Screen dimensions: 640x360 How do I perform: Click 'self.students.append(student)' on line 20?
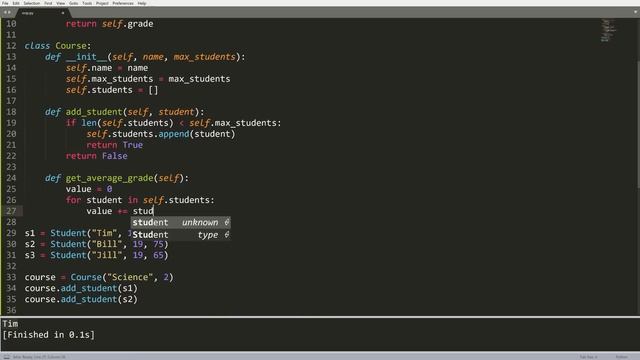[161, 134]
